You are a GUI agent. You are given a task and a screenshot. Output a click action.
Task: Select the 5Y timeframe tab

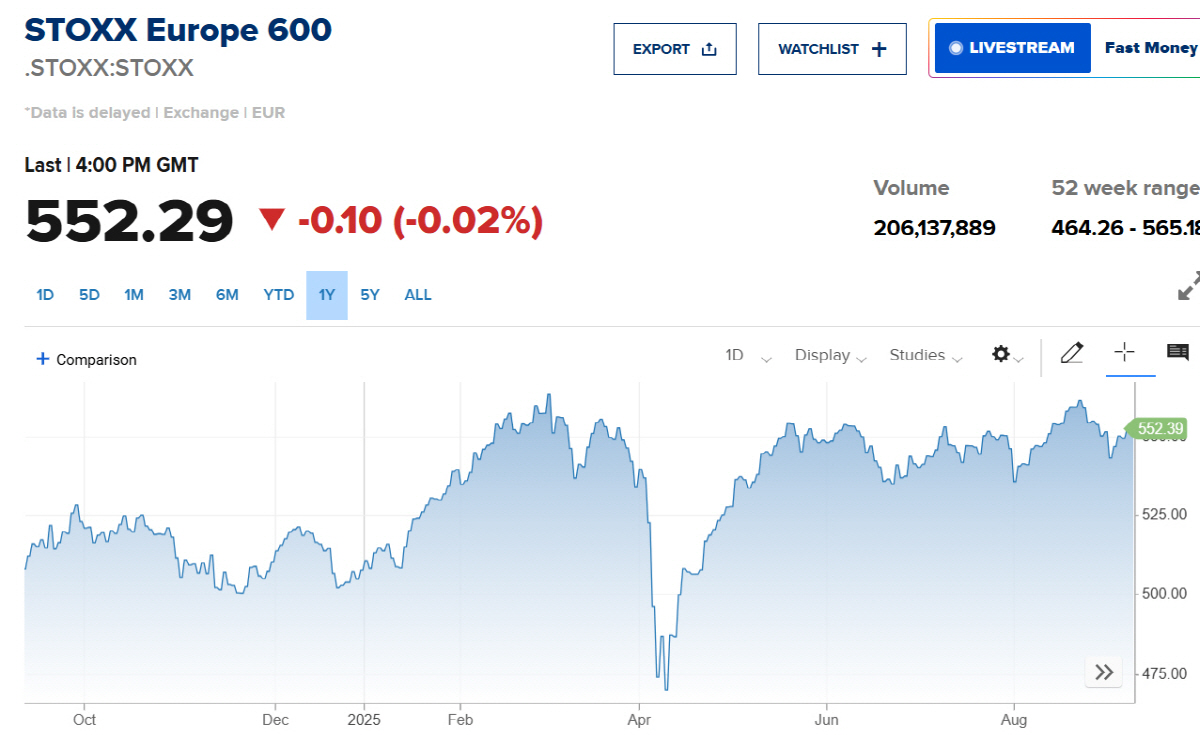click(x=369, y=294)
